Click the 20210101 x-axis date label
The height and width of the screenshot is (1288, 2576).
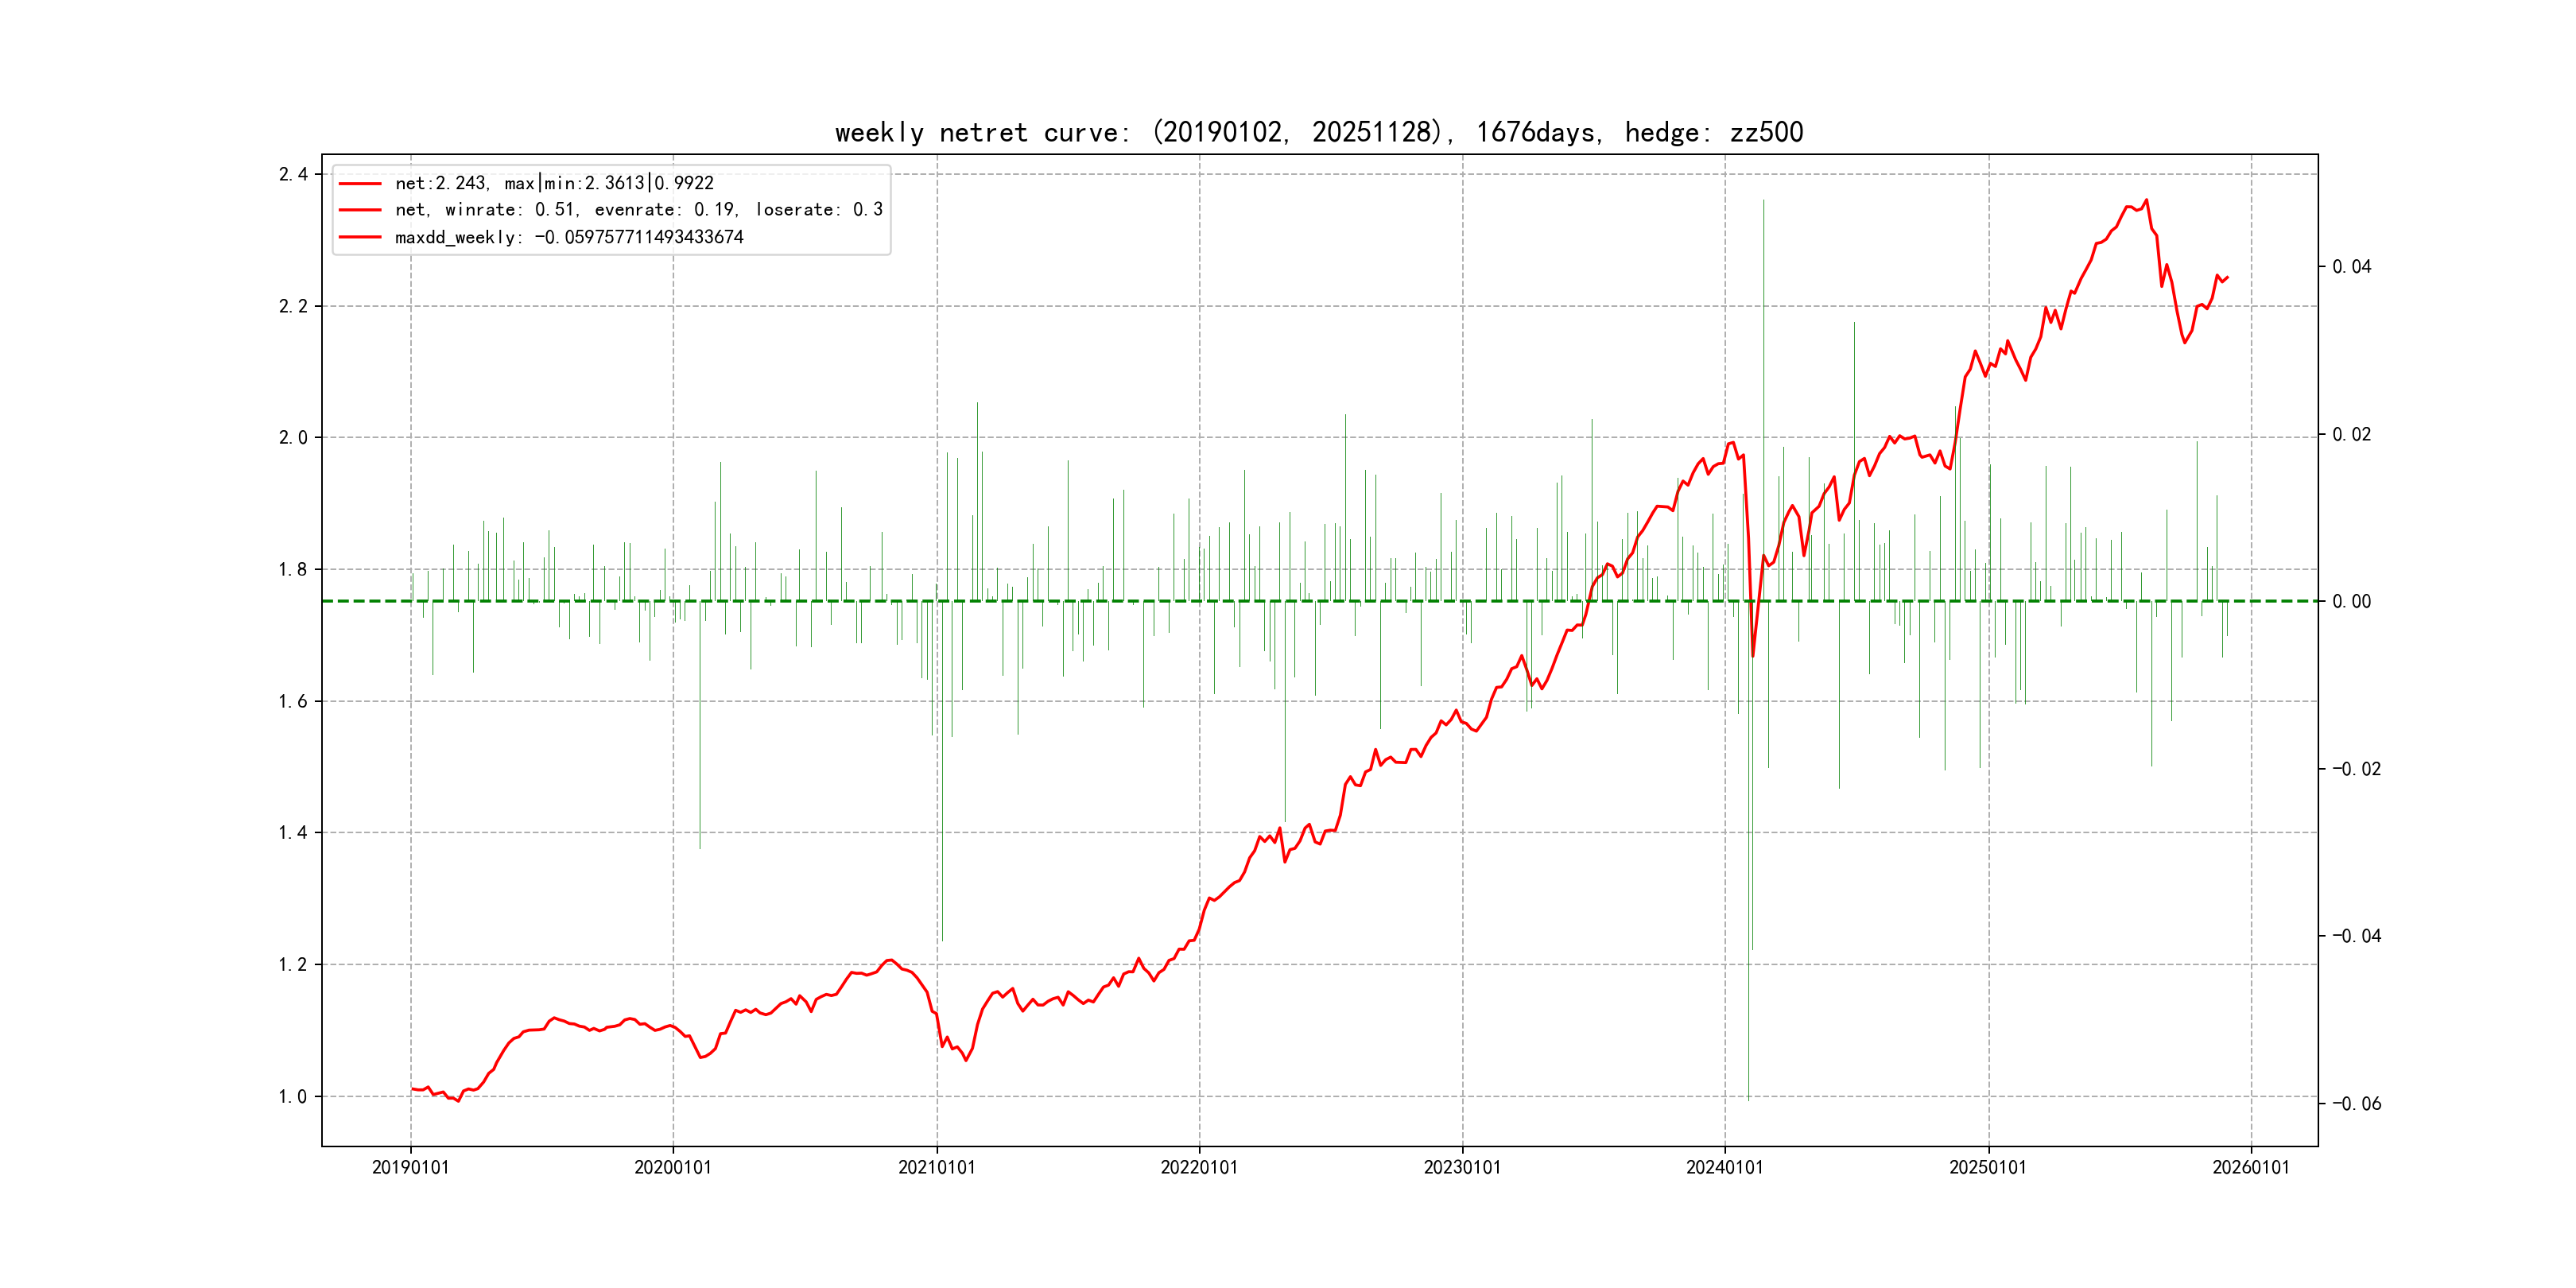(936, 1167)
